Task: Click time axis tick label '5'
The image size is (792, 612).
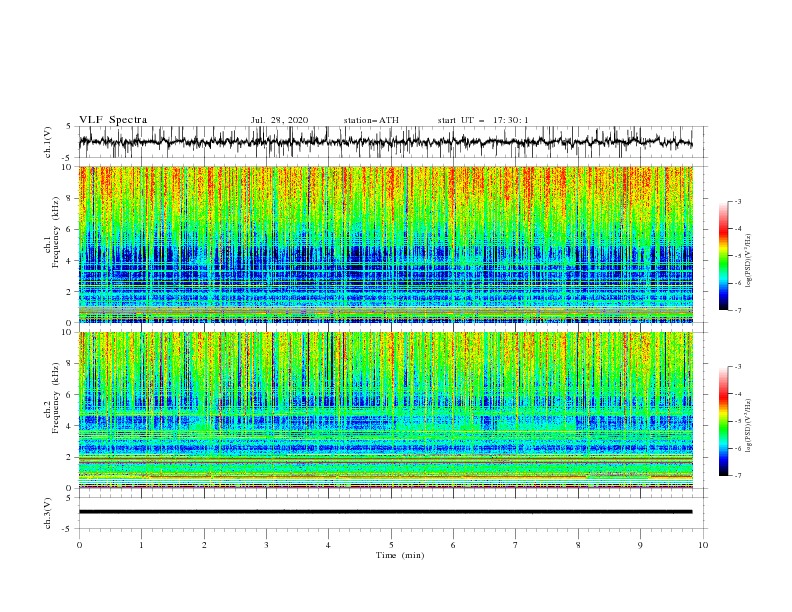Action: (x=391, y=545)
